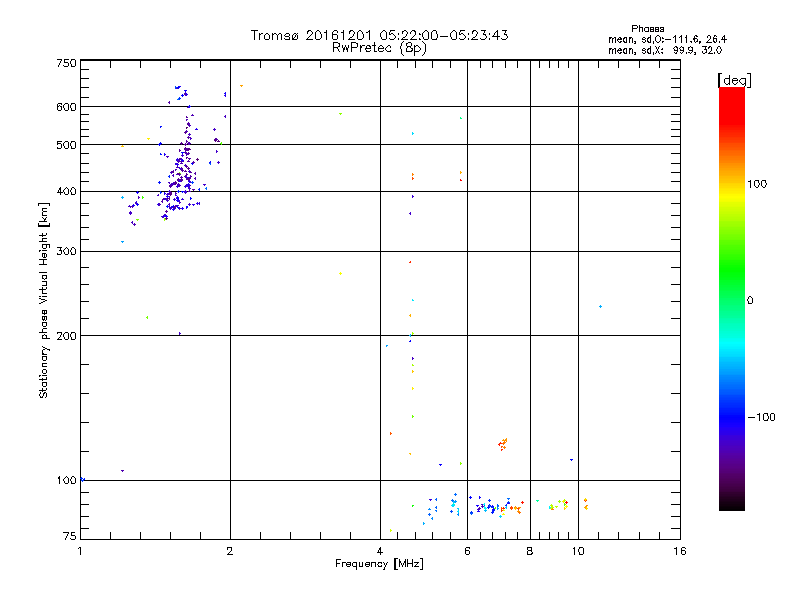Viewport: 800px width, 600px height.
Task: Click the y-axis '100' tick label
Action: coord(66,481)
